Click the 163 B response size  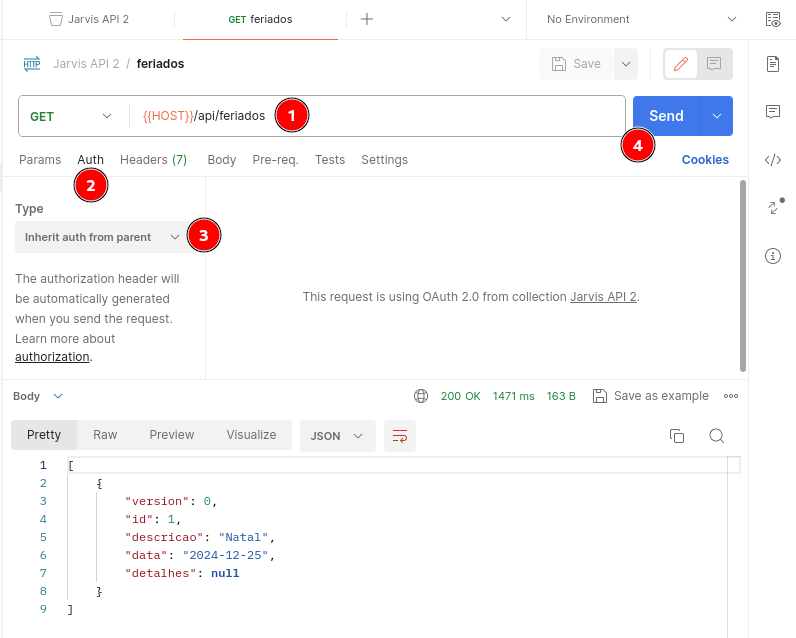561,396
